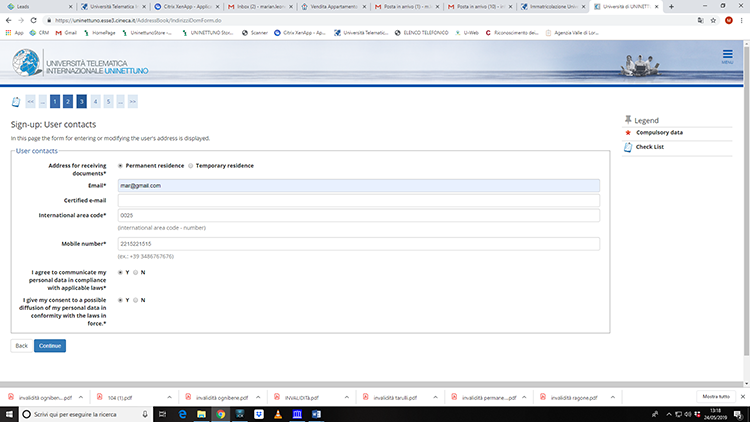Click the Check List clipboard icon
This screenshot has height=422, width=750.
pyautogui.click(x=627, y=147)
